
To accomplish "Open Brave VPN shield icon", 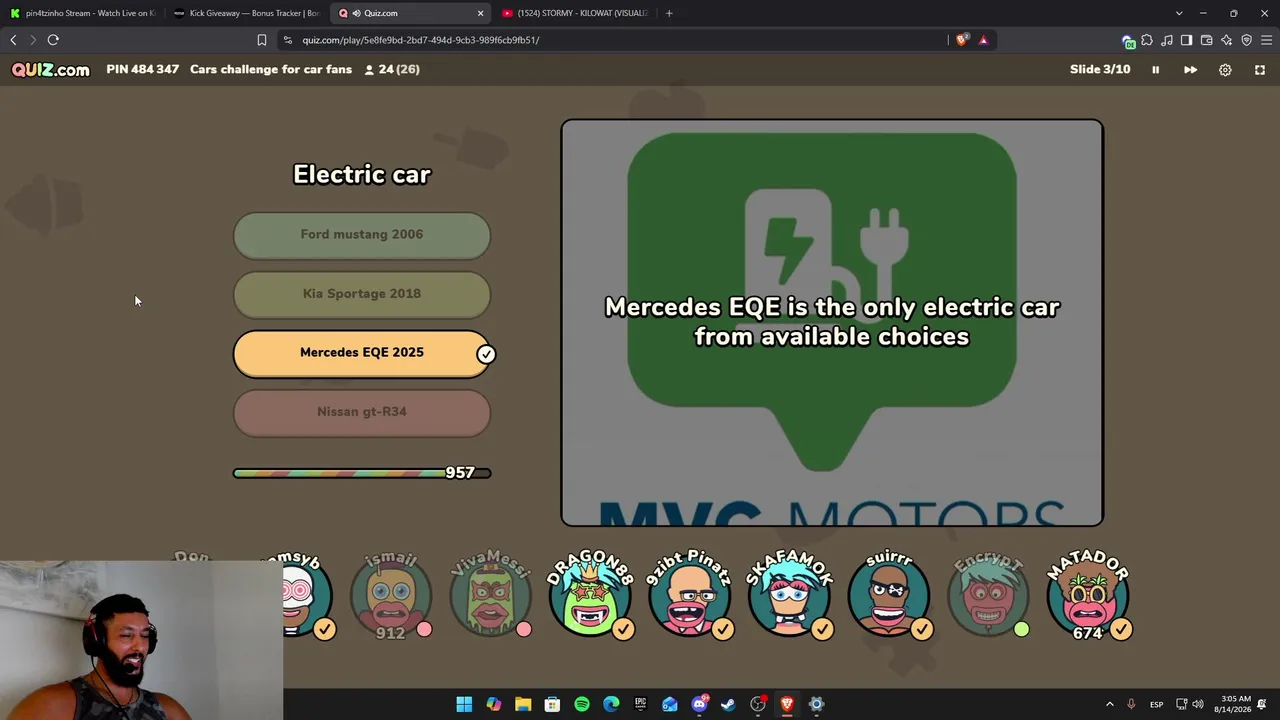I will (x=1246, y=40).
